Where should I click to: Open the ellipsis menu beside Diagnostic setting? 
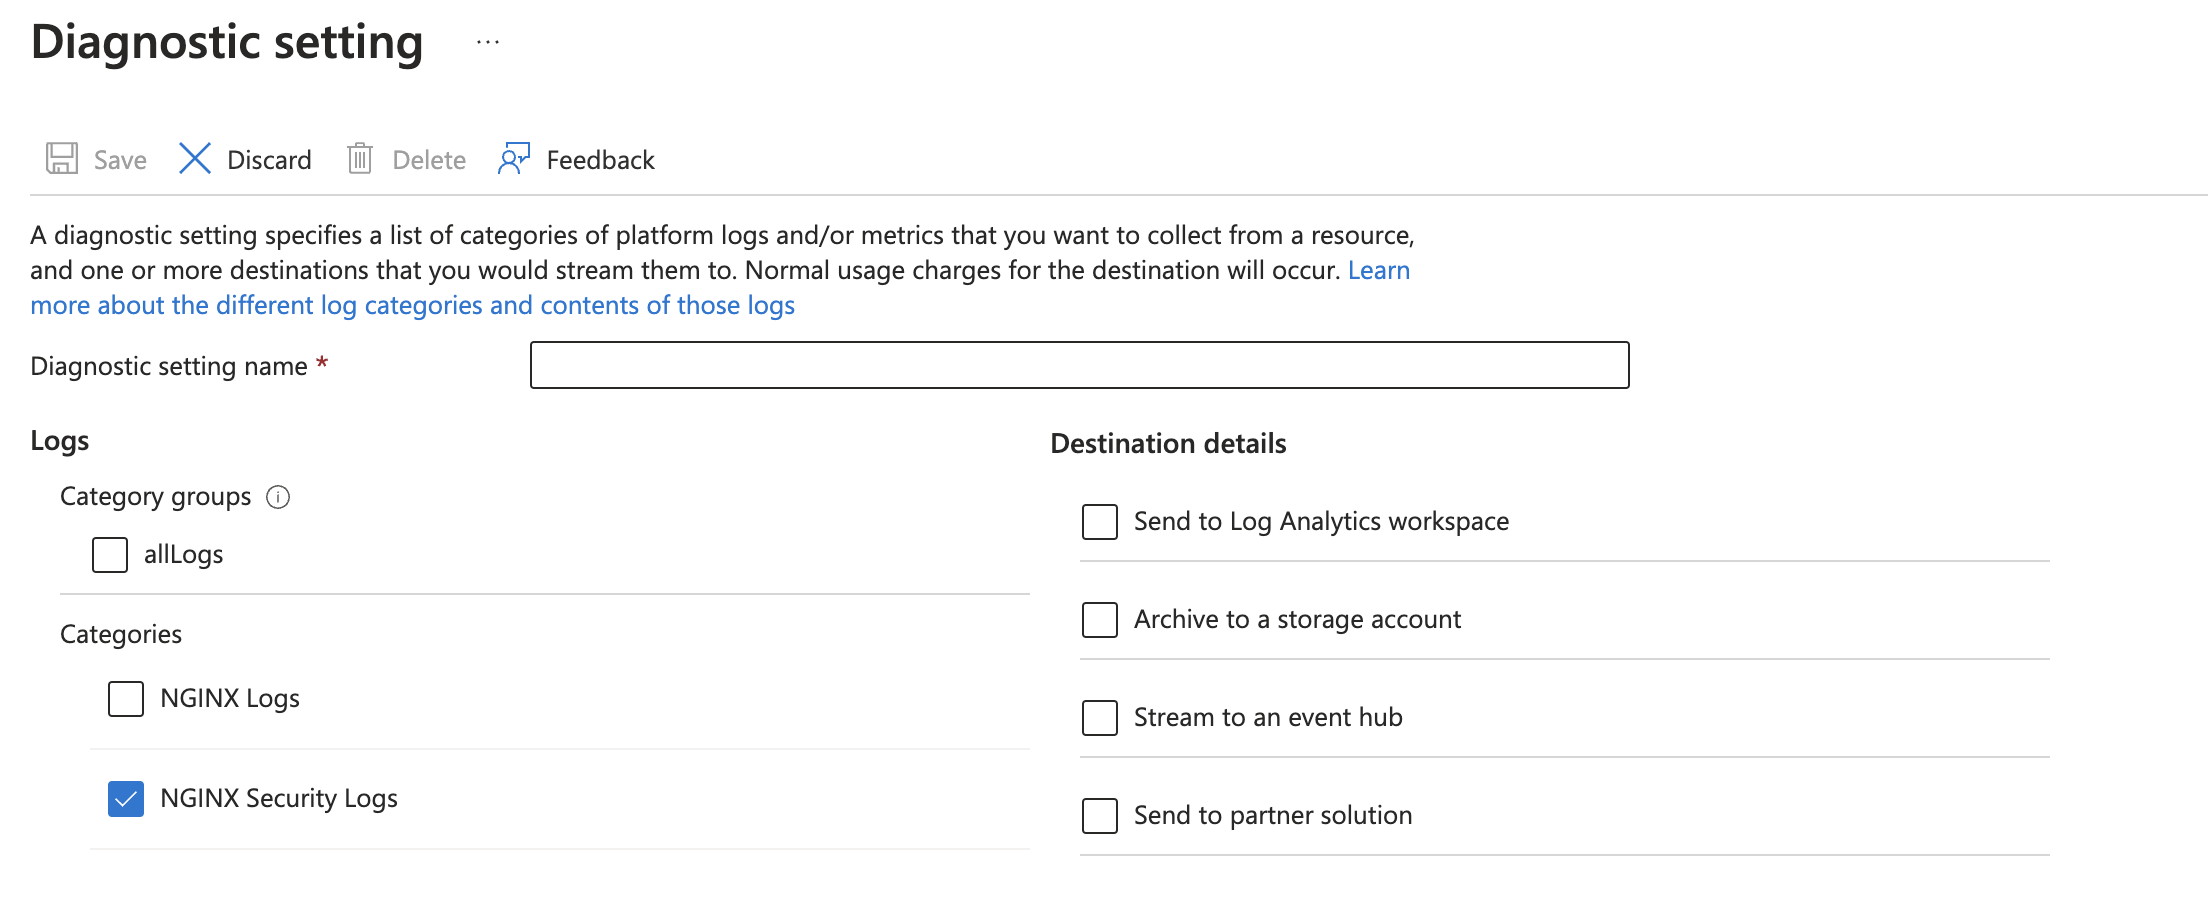tap(487, 42)
